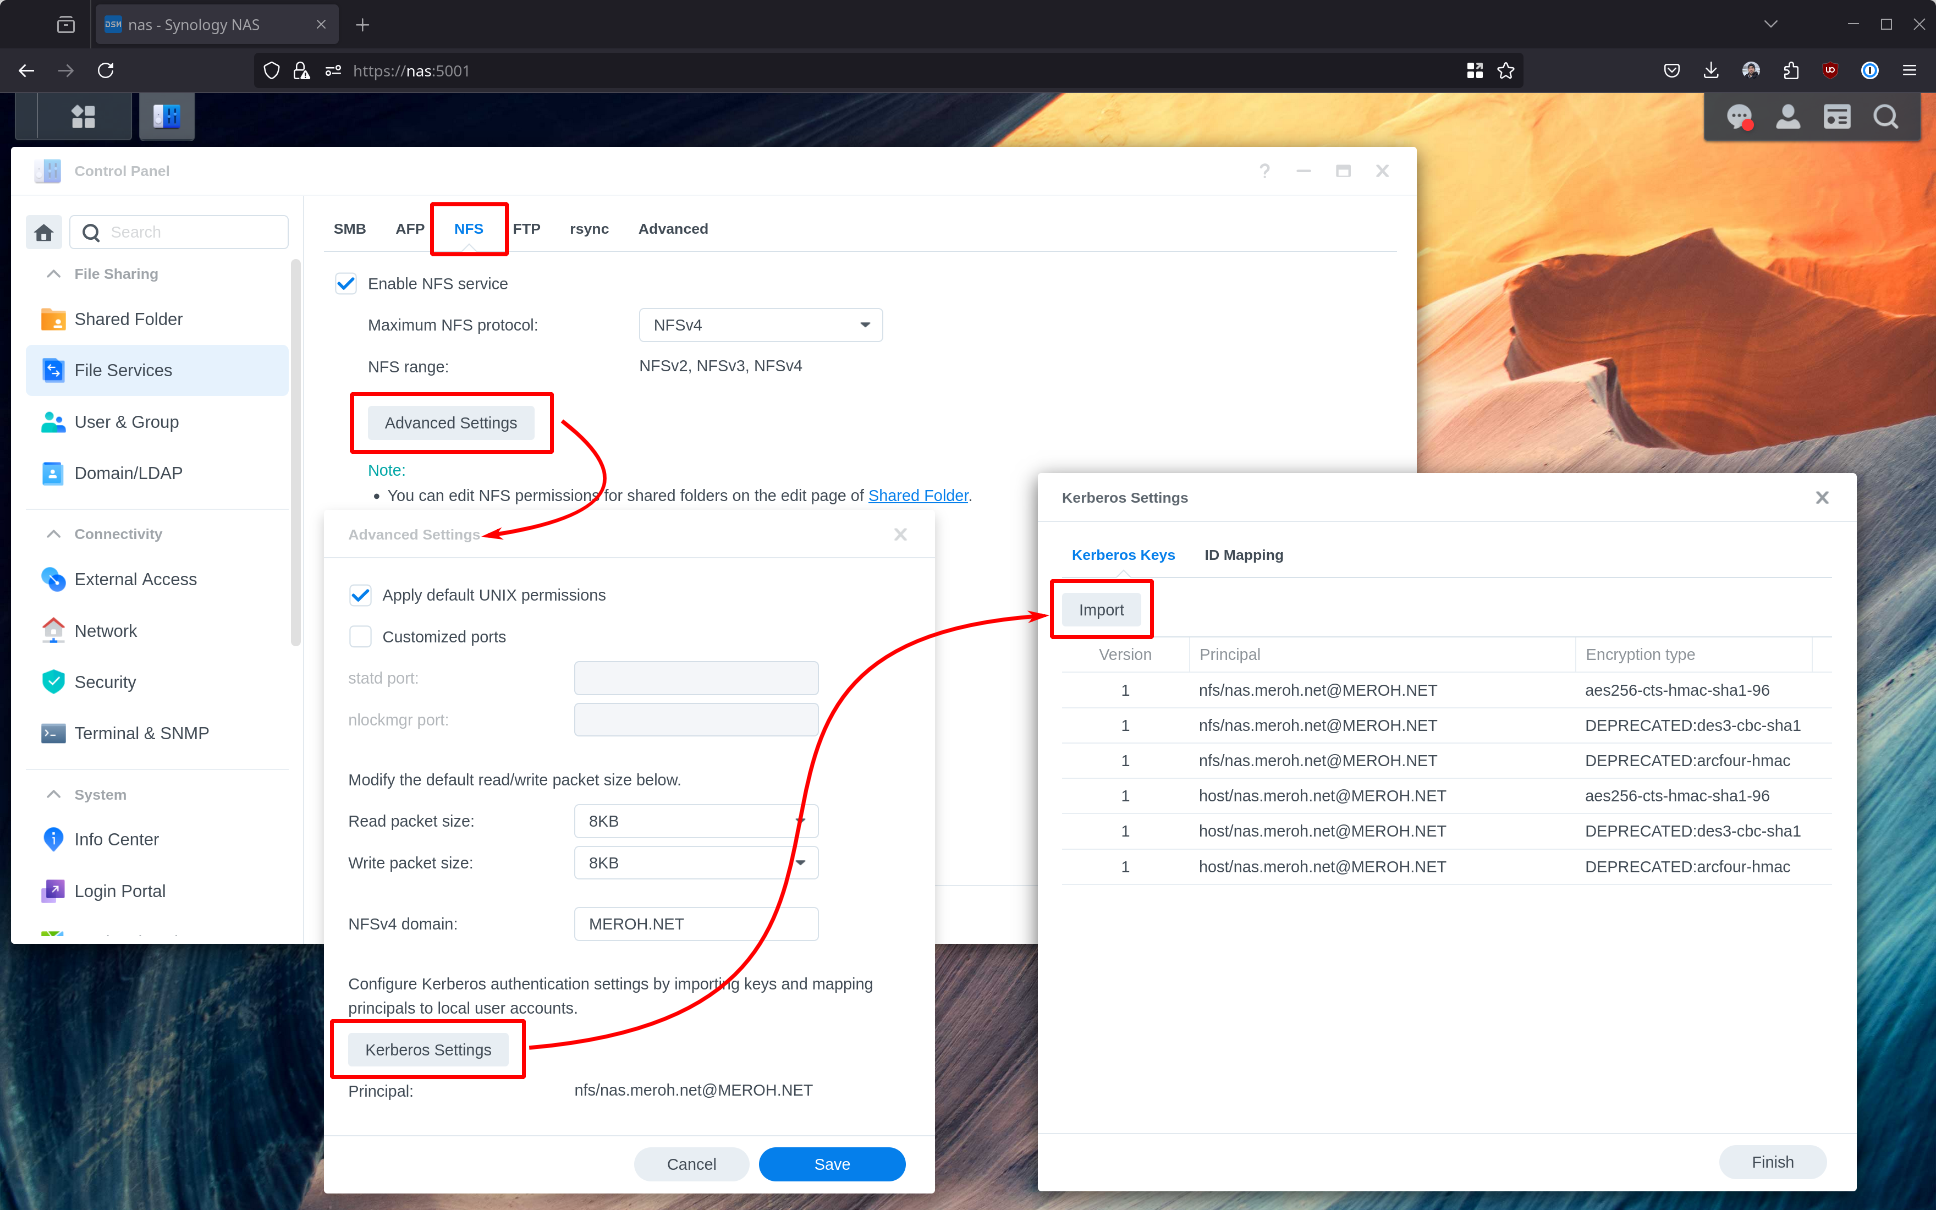Viewport: 1936px width, 1210px height.
Task: Open User & Group settings
Action: coord(126,421)
